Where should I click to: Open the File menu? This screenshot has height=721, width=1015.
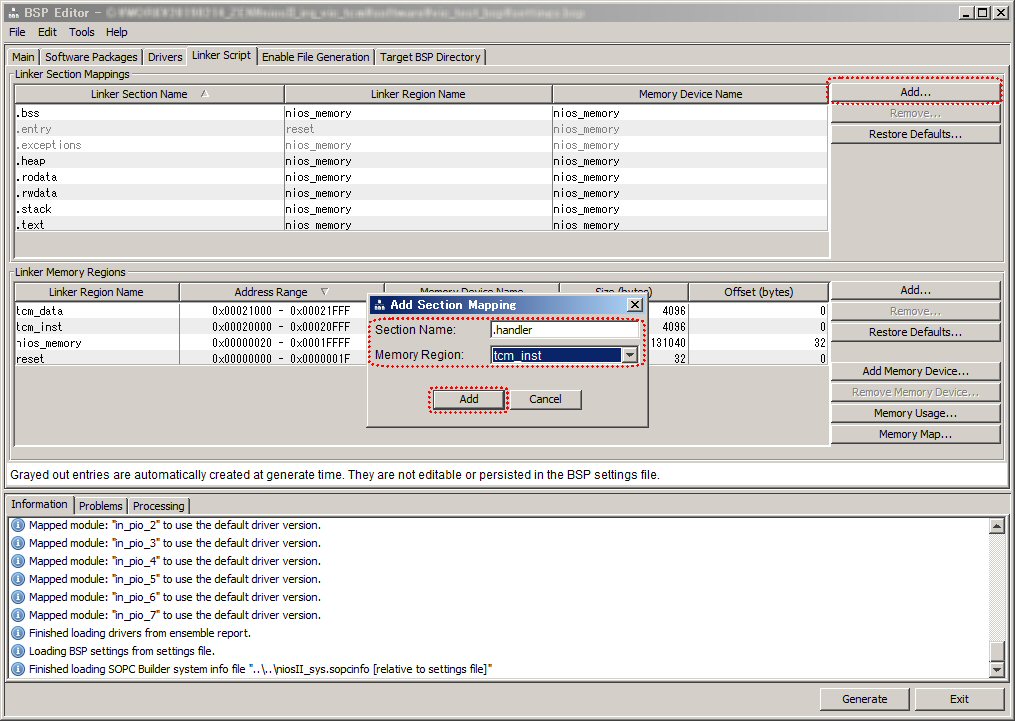tap(17, 32)
